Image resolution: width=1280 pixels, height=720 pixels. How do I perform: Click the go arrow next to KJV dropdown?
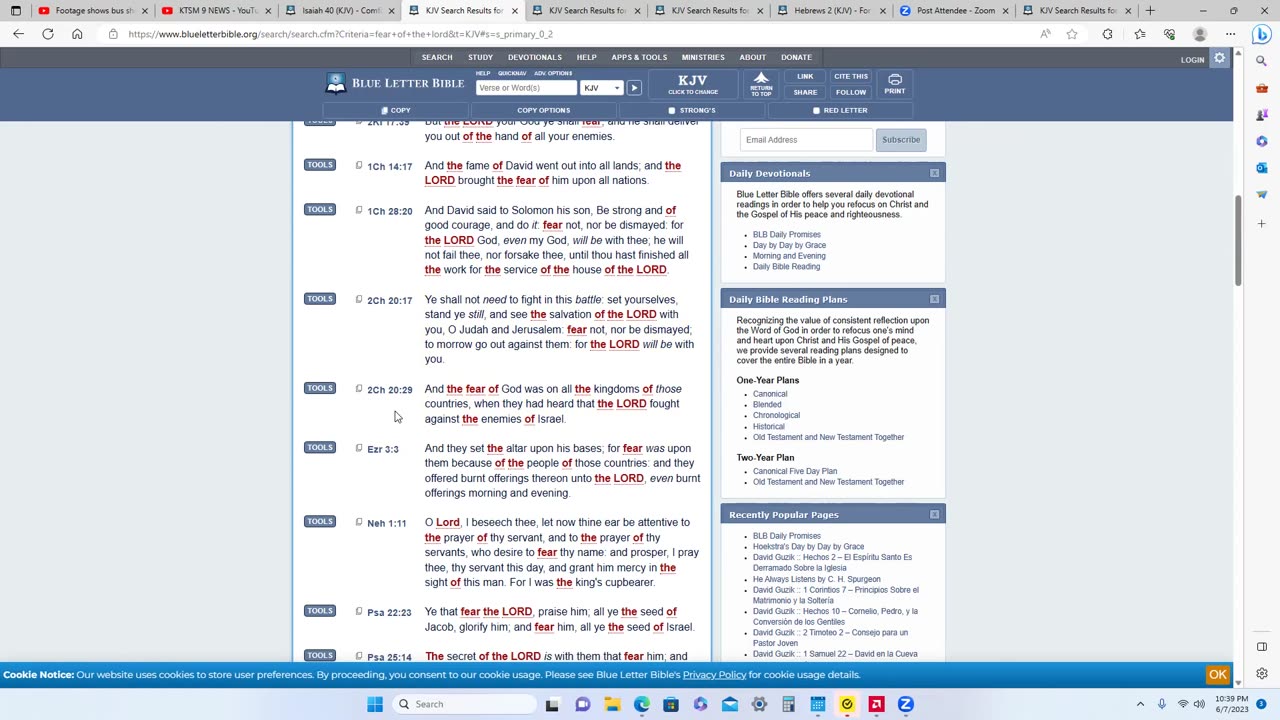634,88
